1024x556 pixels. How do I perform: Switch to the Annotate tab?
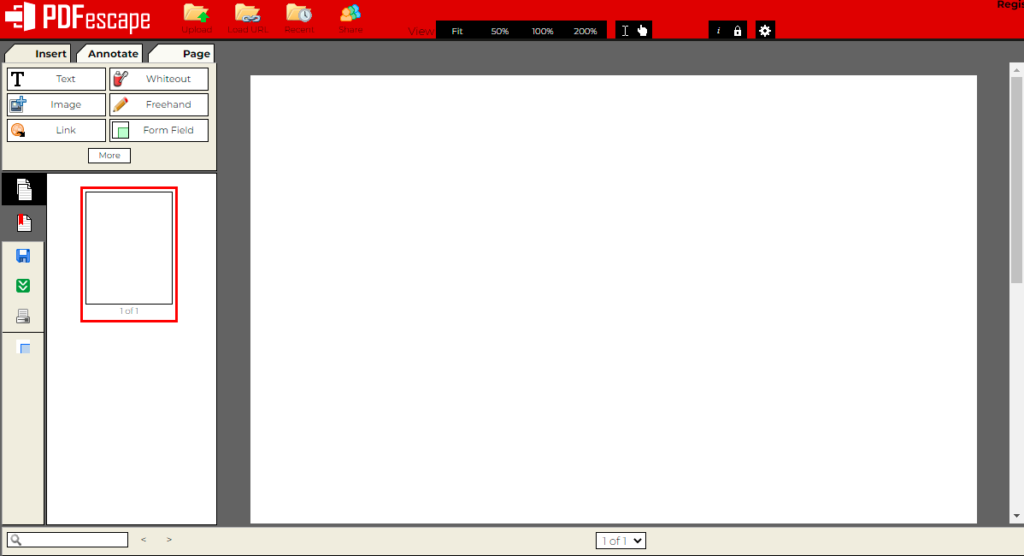click(x=113, y=54)
